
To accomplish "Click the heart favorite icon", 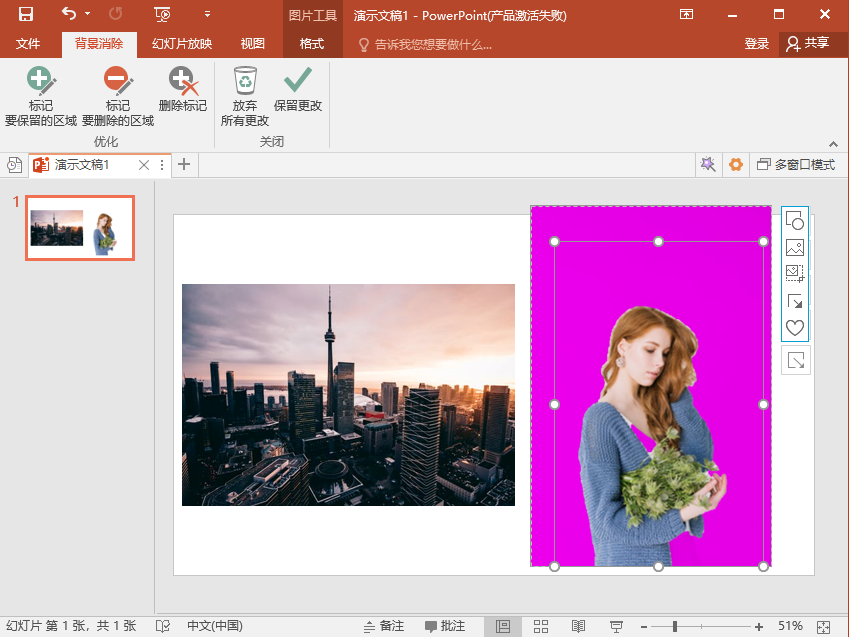I will pyautogui.click(x=794, y=327).
